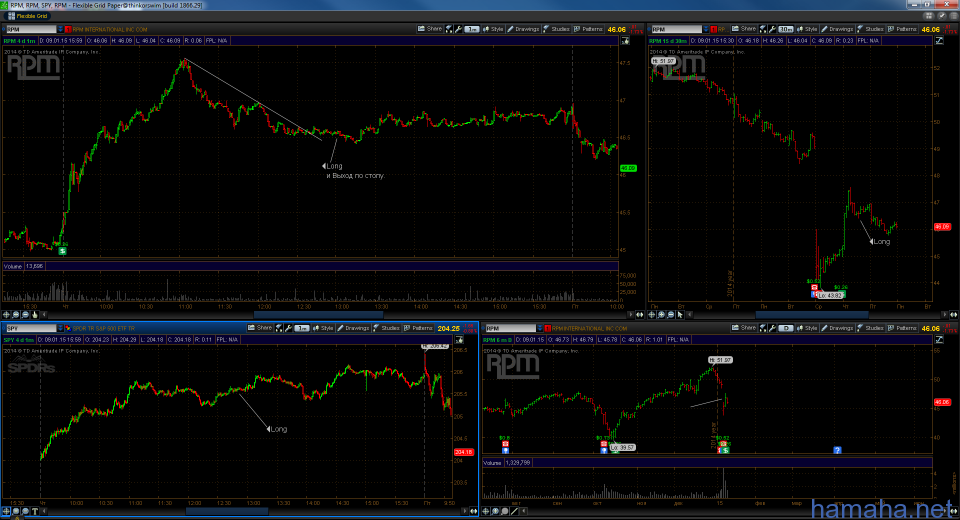Open the 30m timeframe selector
Screen dimensions: 960x520
[786, 29]
